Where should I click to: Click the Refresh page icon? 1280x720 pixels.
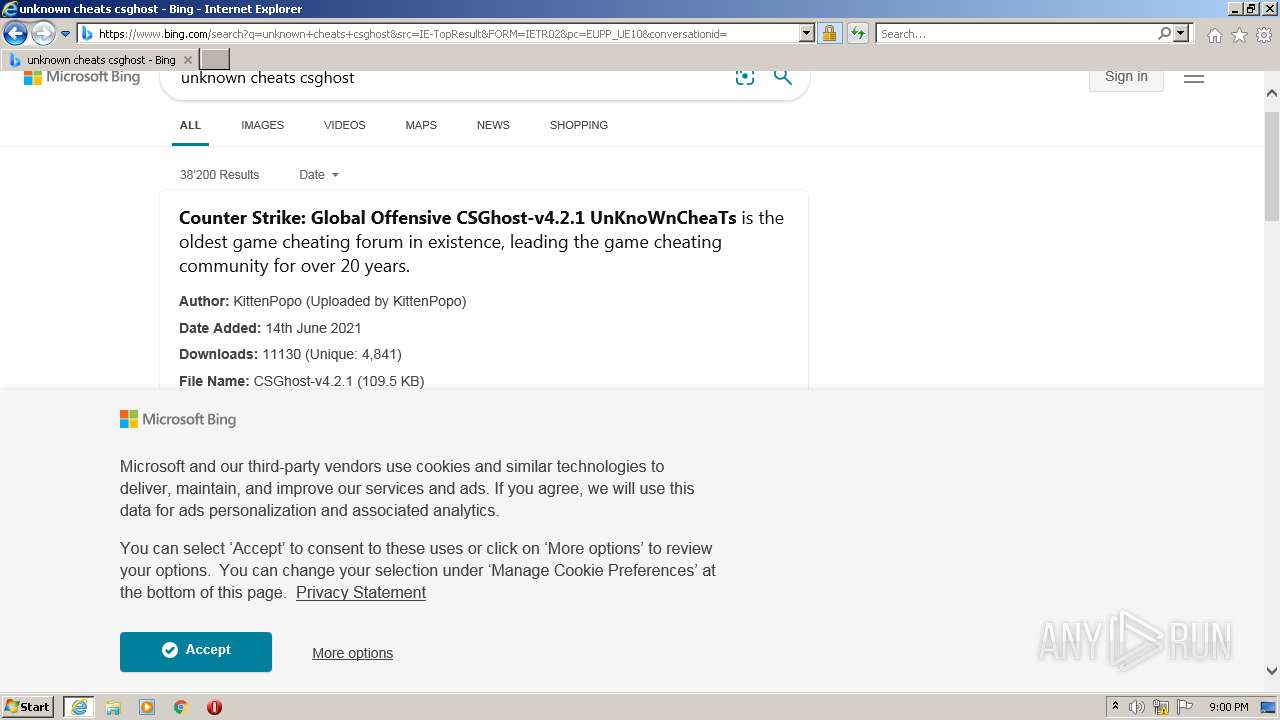tap(858, 34)
